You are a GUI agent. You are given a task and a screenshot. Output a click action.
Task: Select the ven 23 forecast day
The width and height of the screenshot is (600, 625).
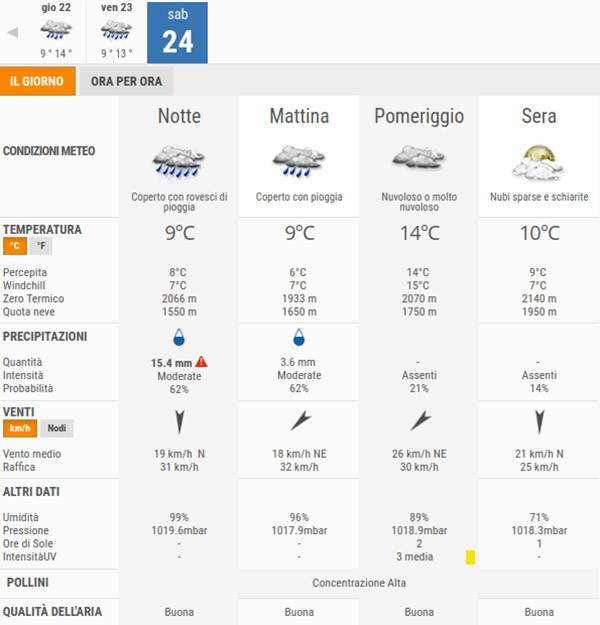click(117, 31)
